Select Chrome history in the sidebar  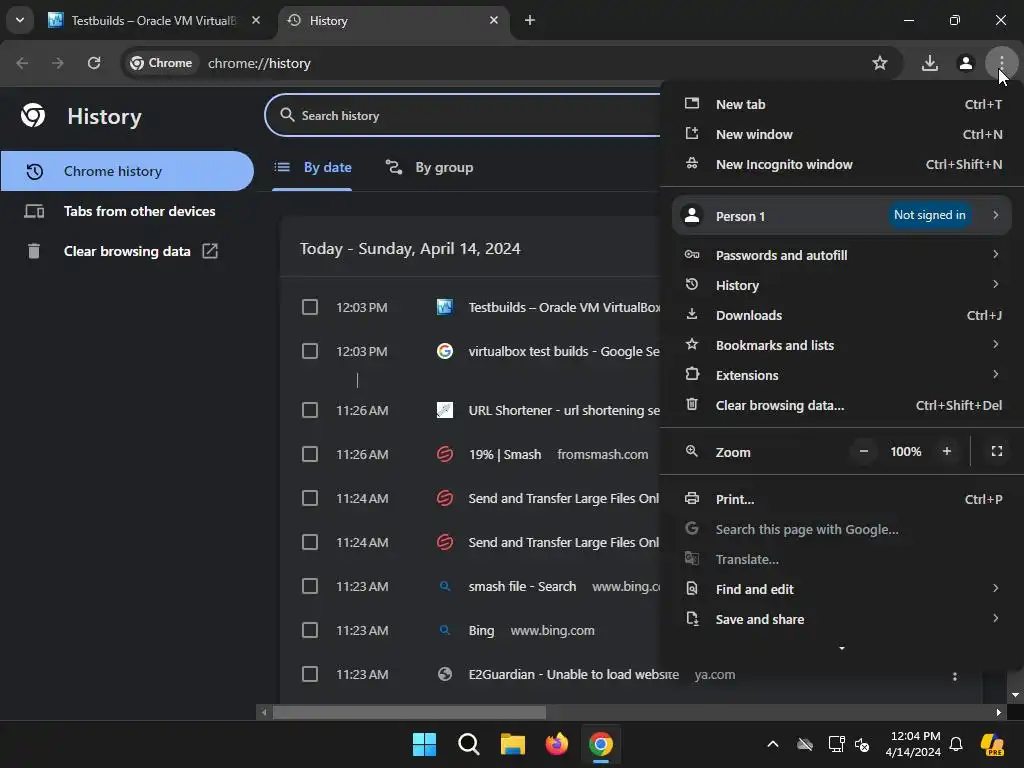(127, 171)
